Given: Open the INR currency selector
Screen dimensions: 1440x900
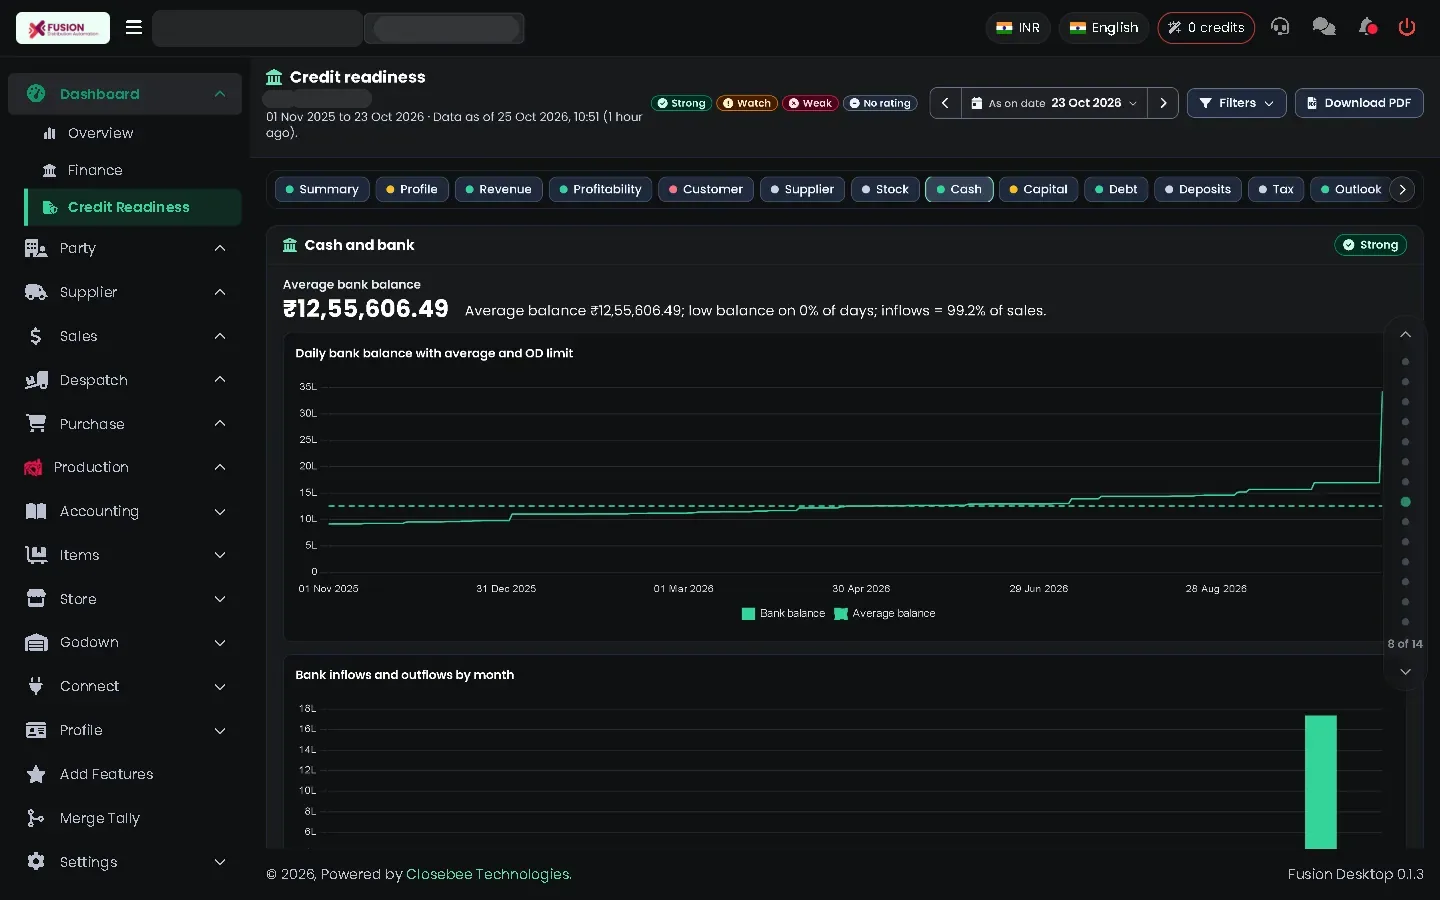Looking at the screenshot, I should (x=1018, y=27).
